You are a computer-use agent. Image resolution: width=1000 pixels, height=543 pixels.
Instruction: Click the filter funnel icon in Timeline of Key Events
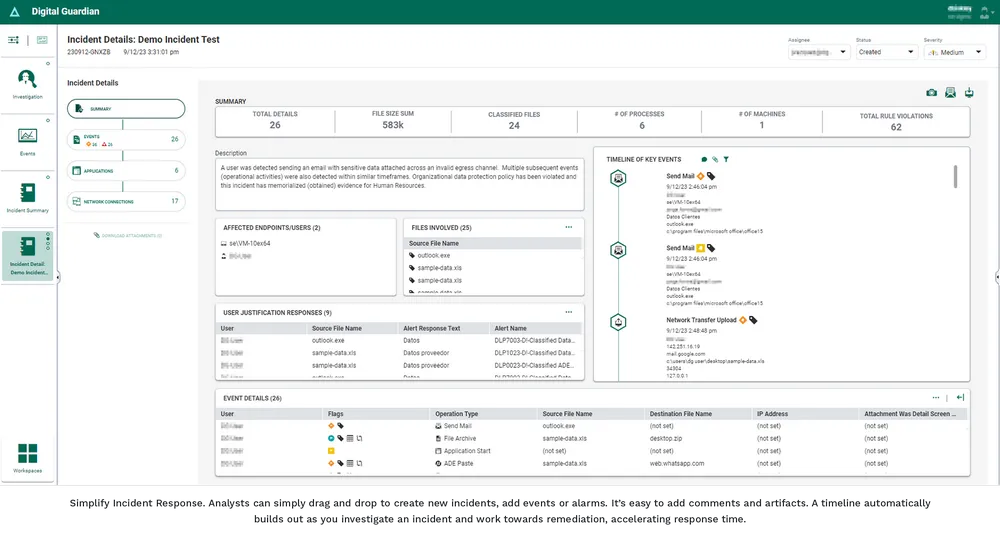point(726,160)
